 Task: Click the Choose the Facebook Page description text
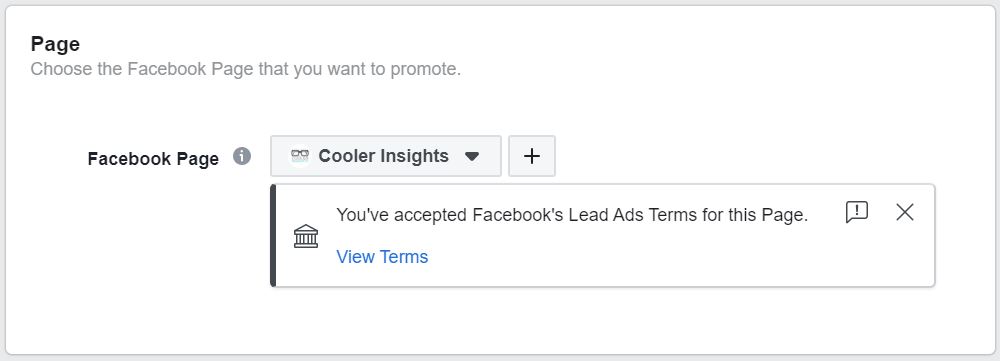tap(246, 69)
